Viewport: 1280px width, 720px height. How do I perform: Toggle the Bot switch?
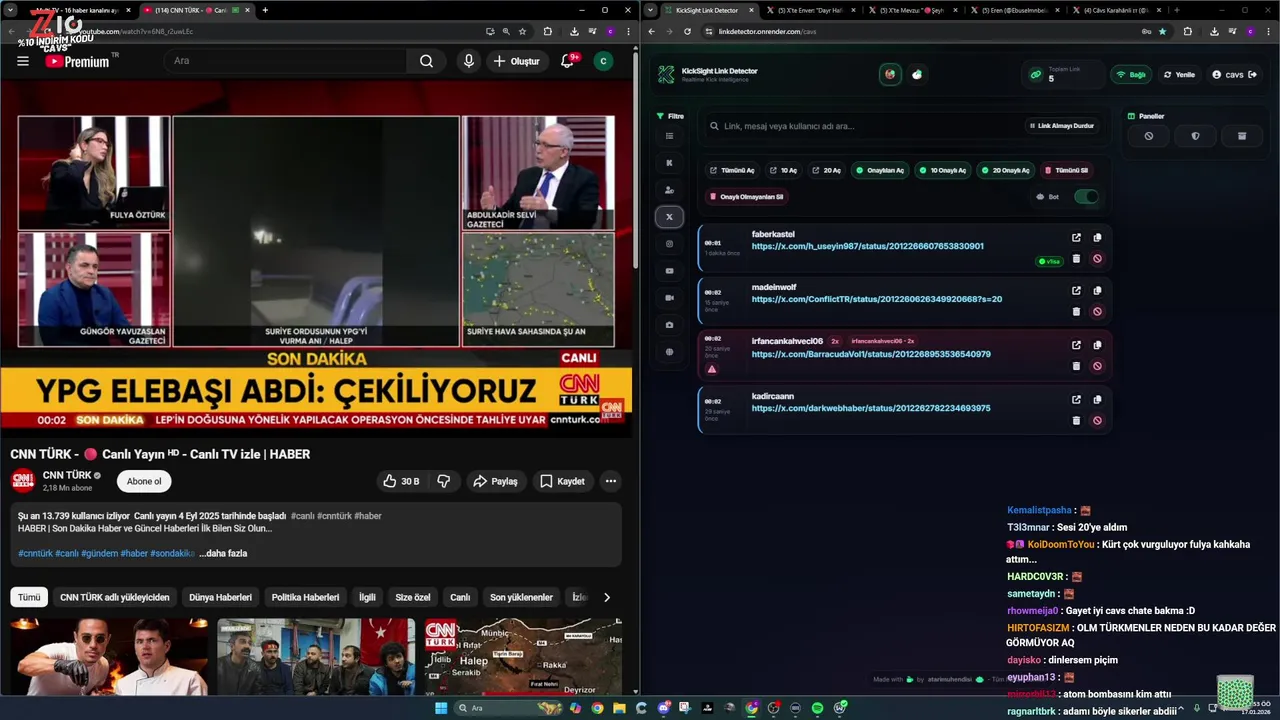coord(1085,197)
